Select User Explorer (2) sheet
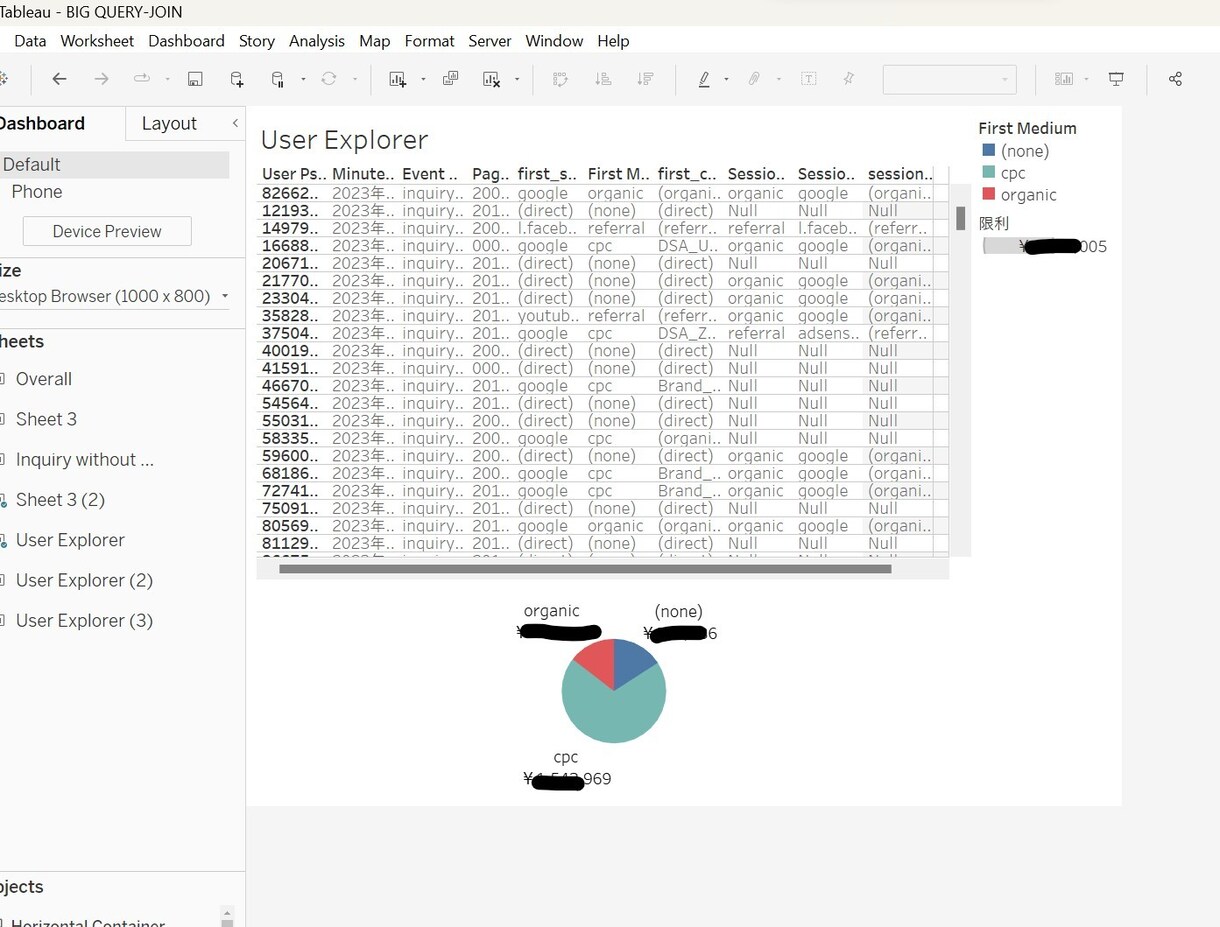This screenshot has width=1220, height=927. tap(84, 580)
